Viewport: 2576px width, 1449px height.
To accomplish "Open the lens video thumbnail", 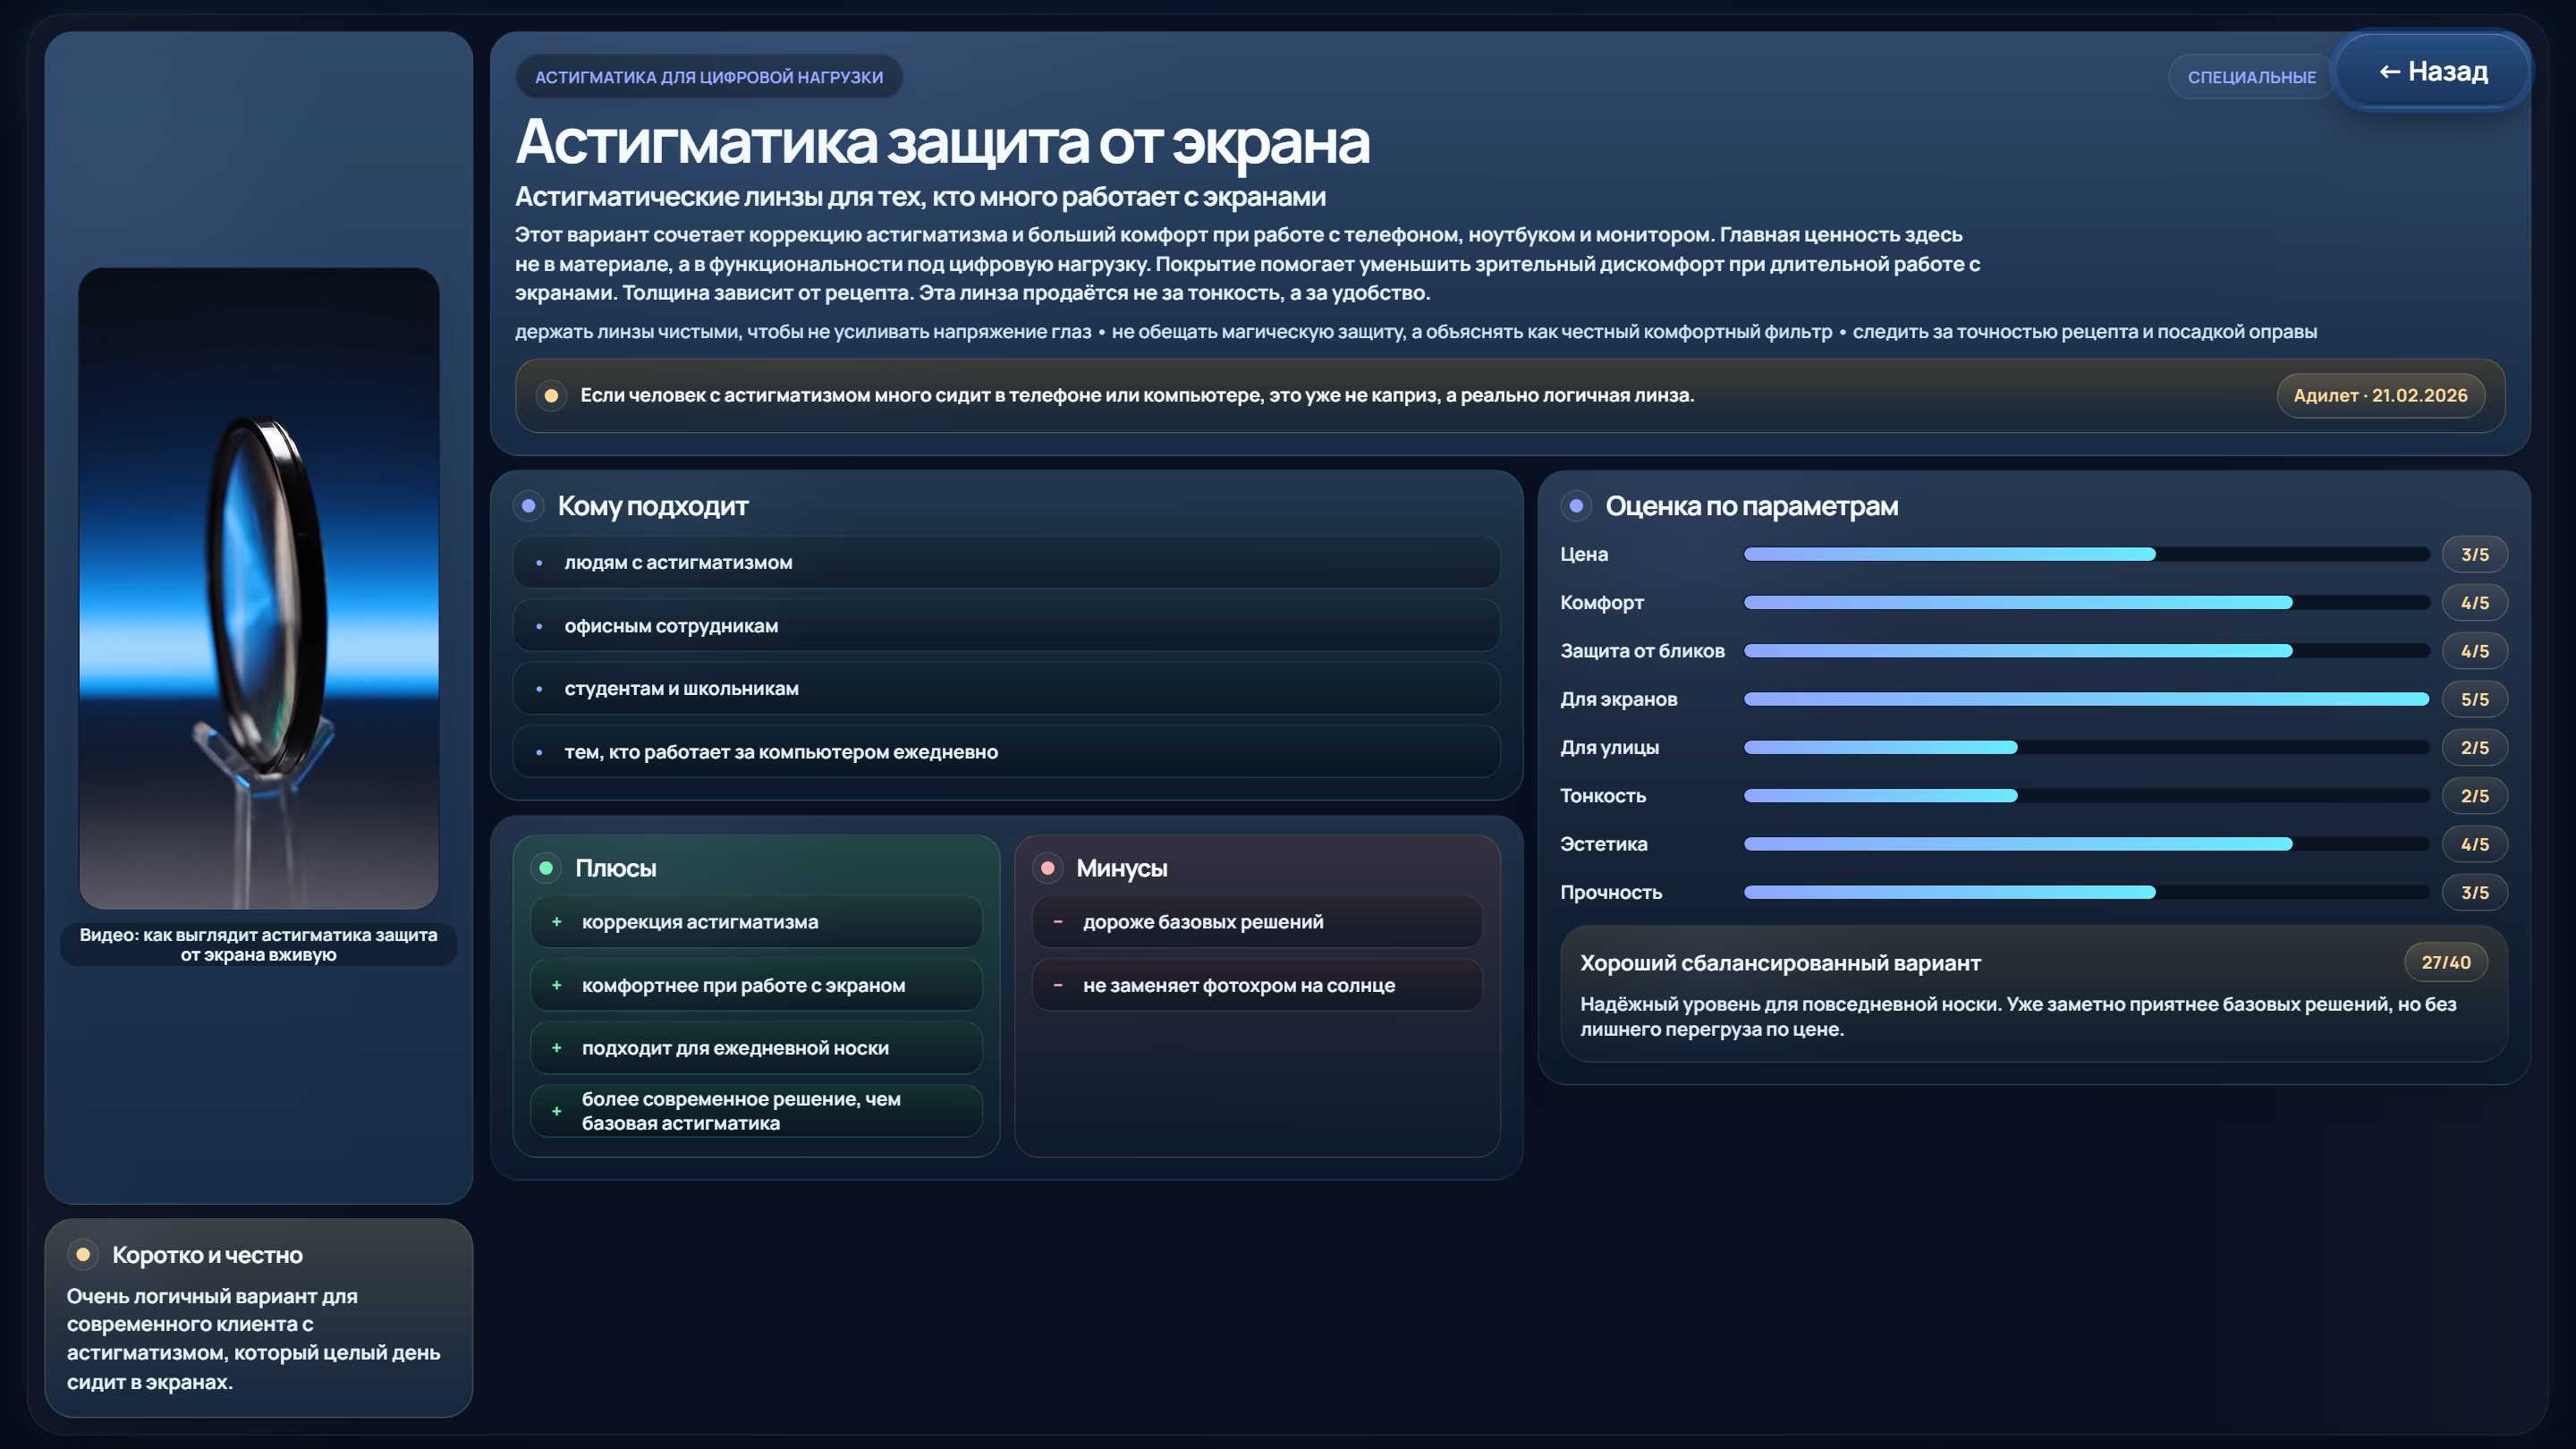I will pyautogui.click(x=259, y=587).
